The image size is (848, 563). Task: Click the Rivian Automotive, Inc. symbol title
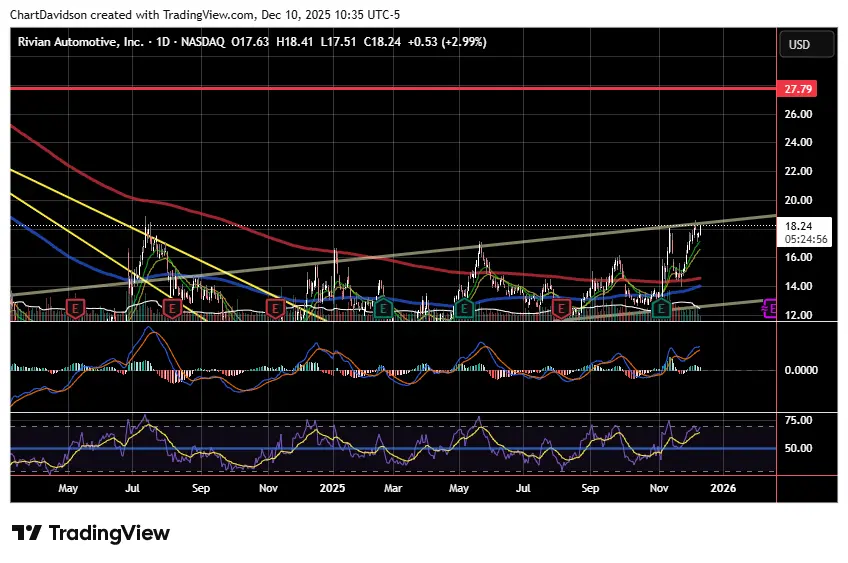pos(81,42)
